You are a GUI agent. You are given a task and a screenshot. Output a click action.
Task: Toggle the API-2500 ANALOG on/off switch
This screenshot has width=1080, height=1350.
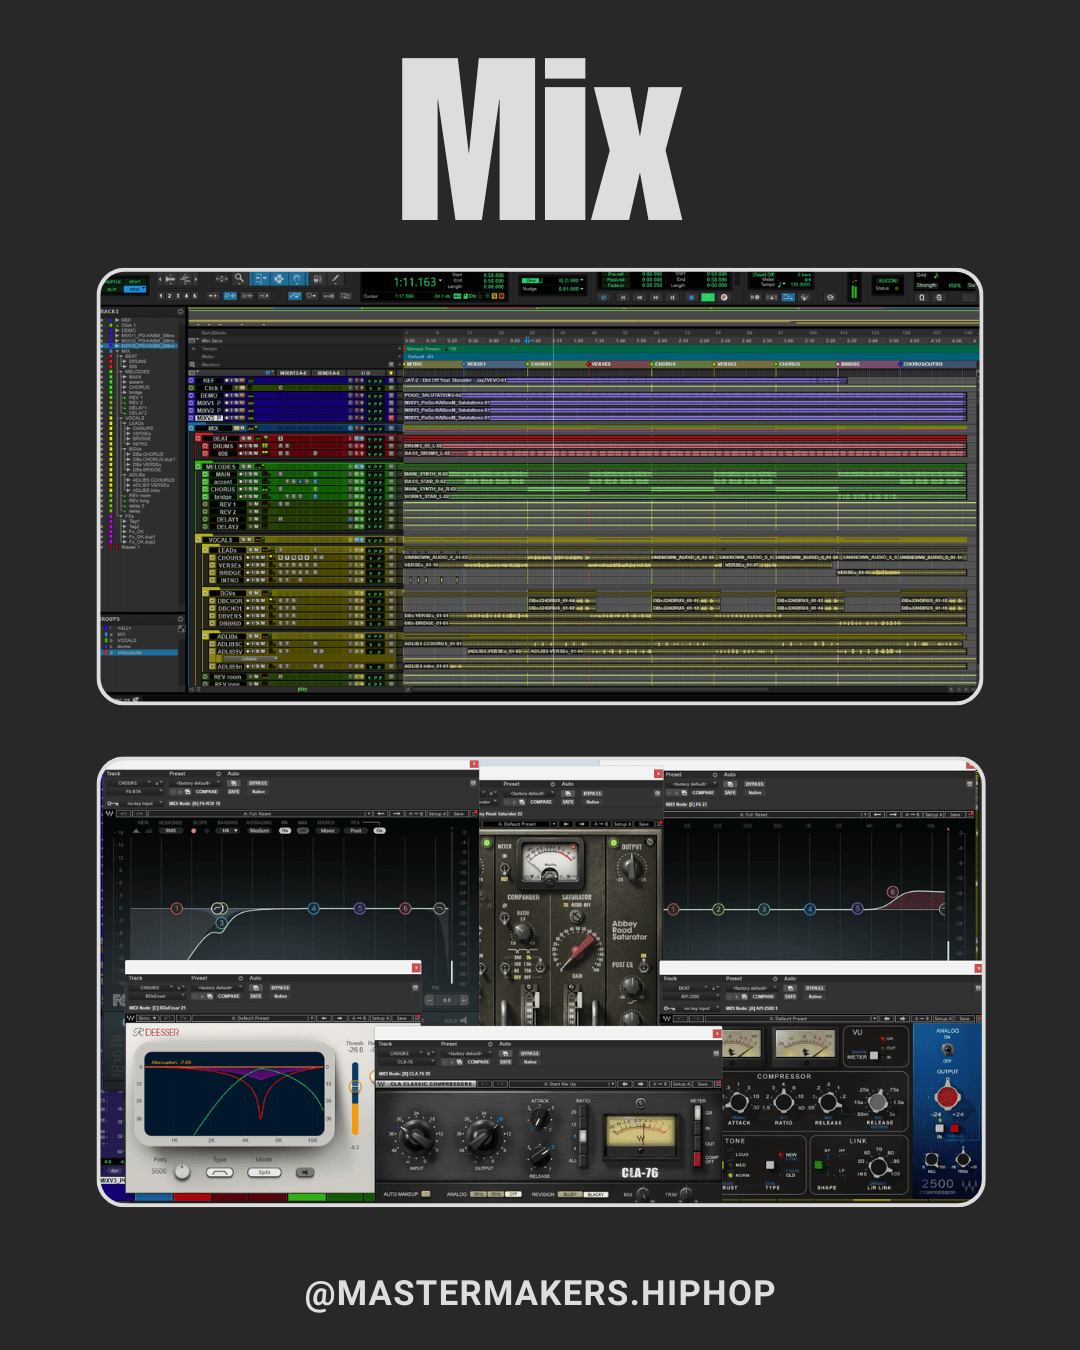pos(947,1050)
